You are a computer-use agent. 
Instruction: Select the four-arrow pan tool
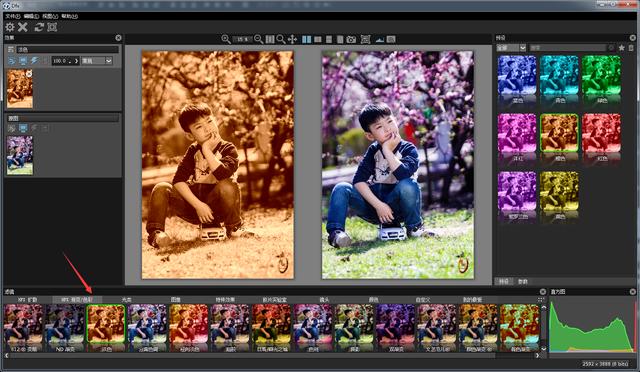point(292,39)
